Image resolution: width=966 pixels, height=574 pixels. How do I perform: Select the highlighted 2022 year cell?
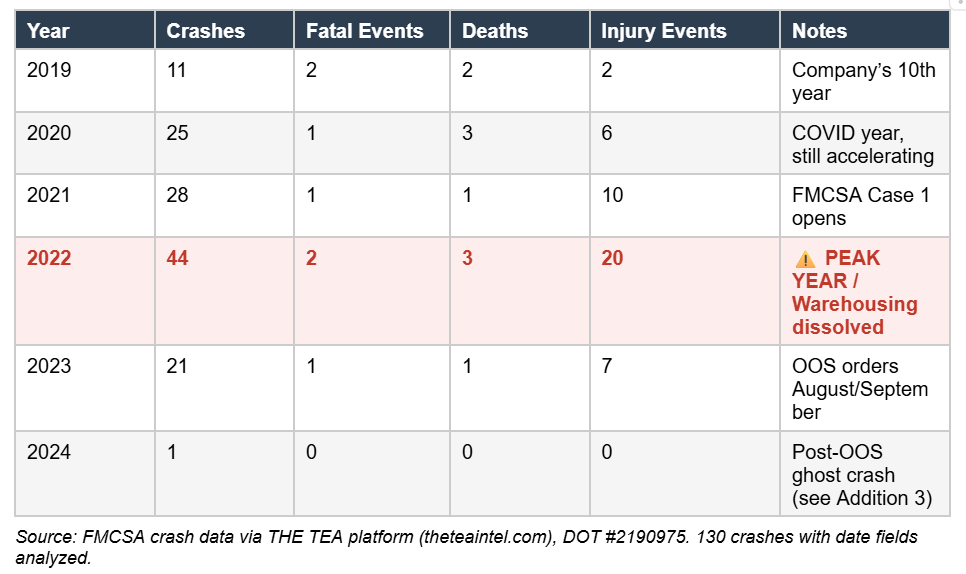(49, 258)
